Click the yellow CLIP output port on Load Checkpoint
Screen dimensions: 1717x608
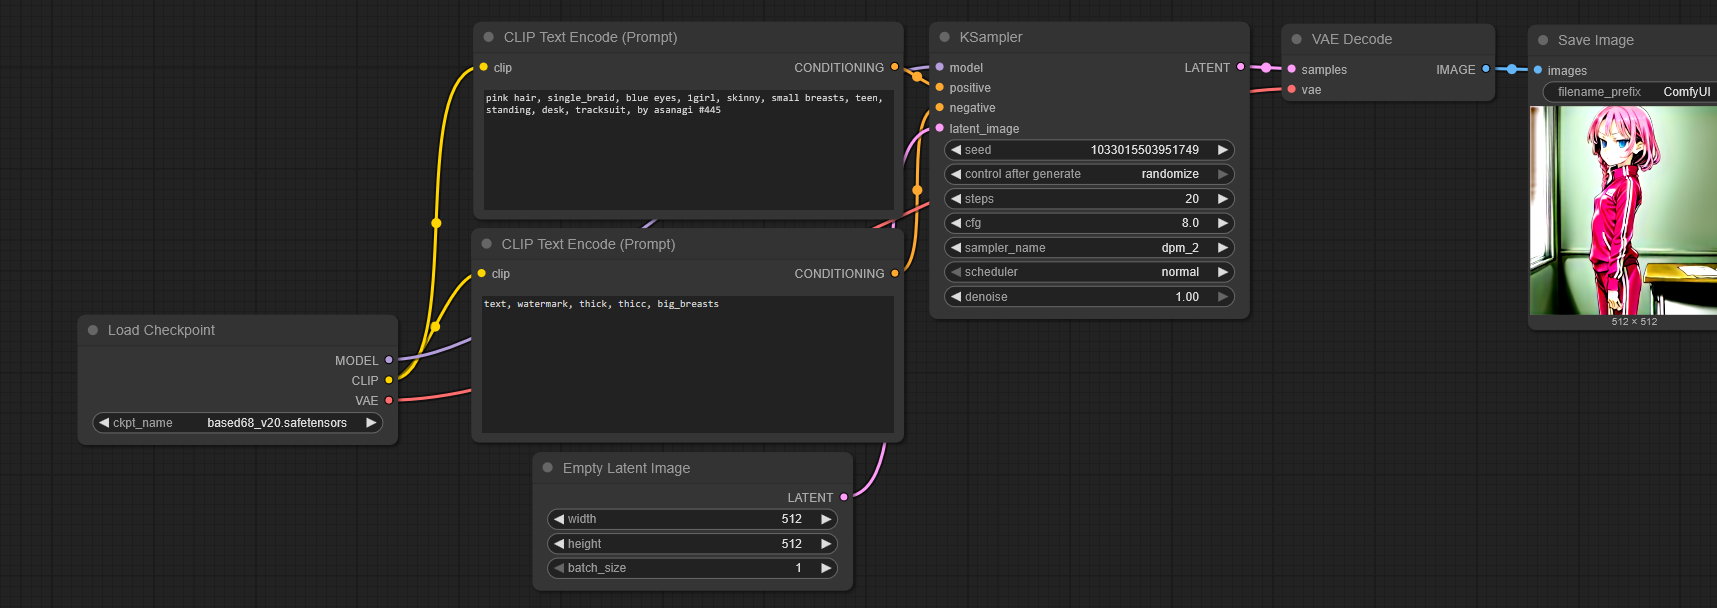pos(389,380)
